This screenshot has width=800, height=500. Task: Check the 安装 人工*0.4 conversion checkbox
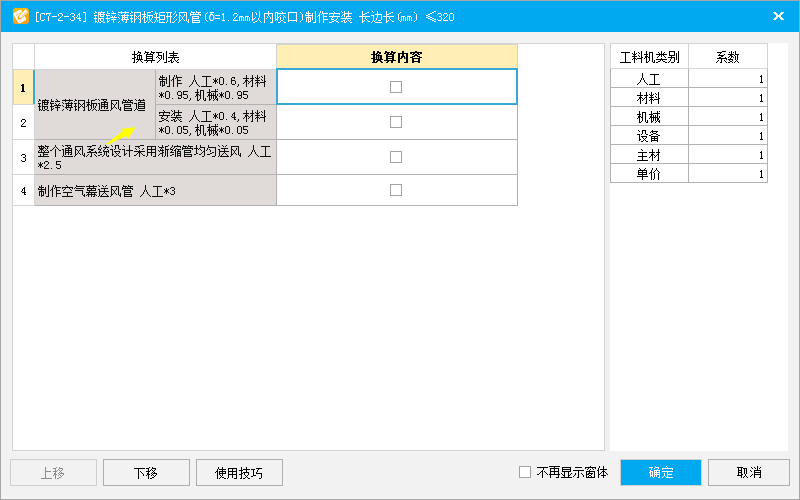coord(396,122)
